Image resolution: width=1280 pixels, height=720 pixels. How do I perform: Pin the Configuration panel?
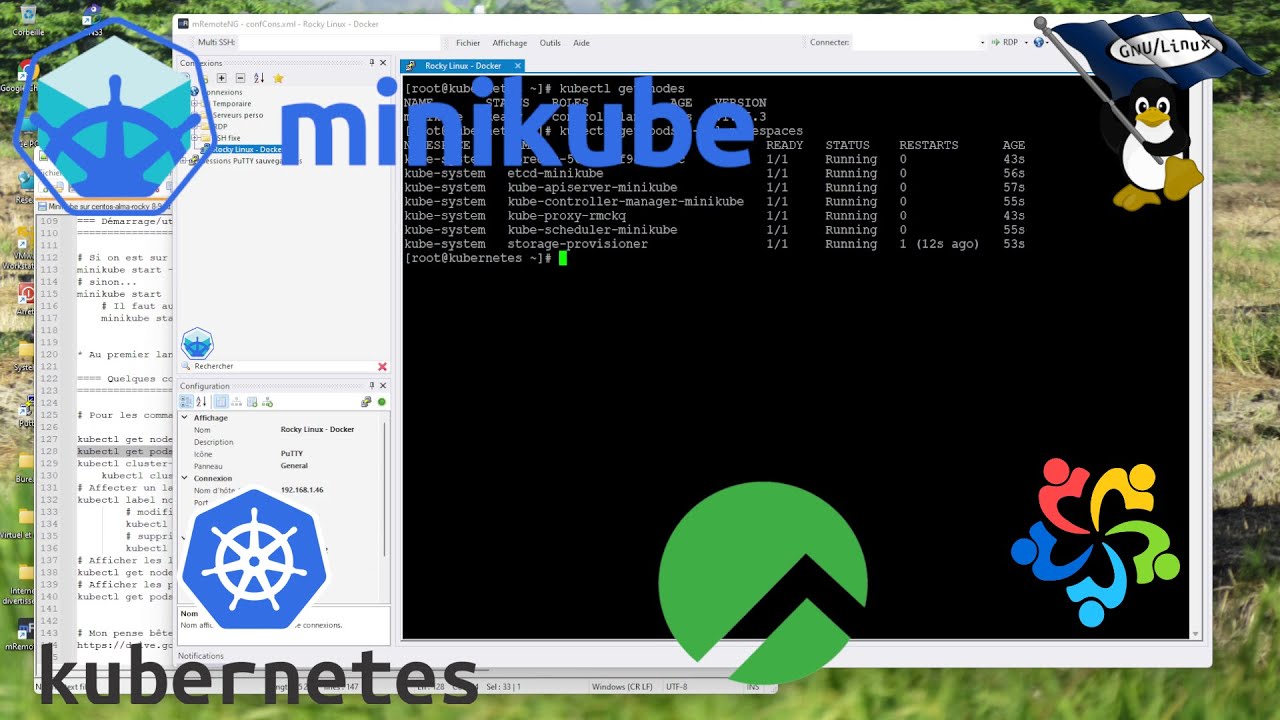372,386
